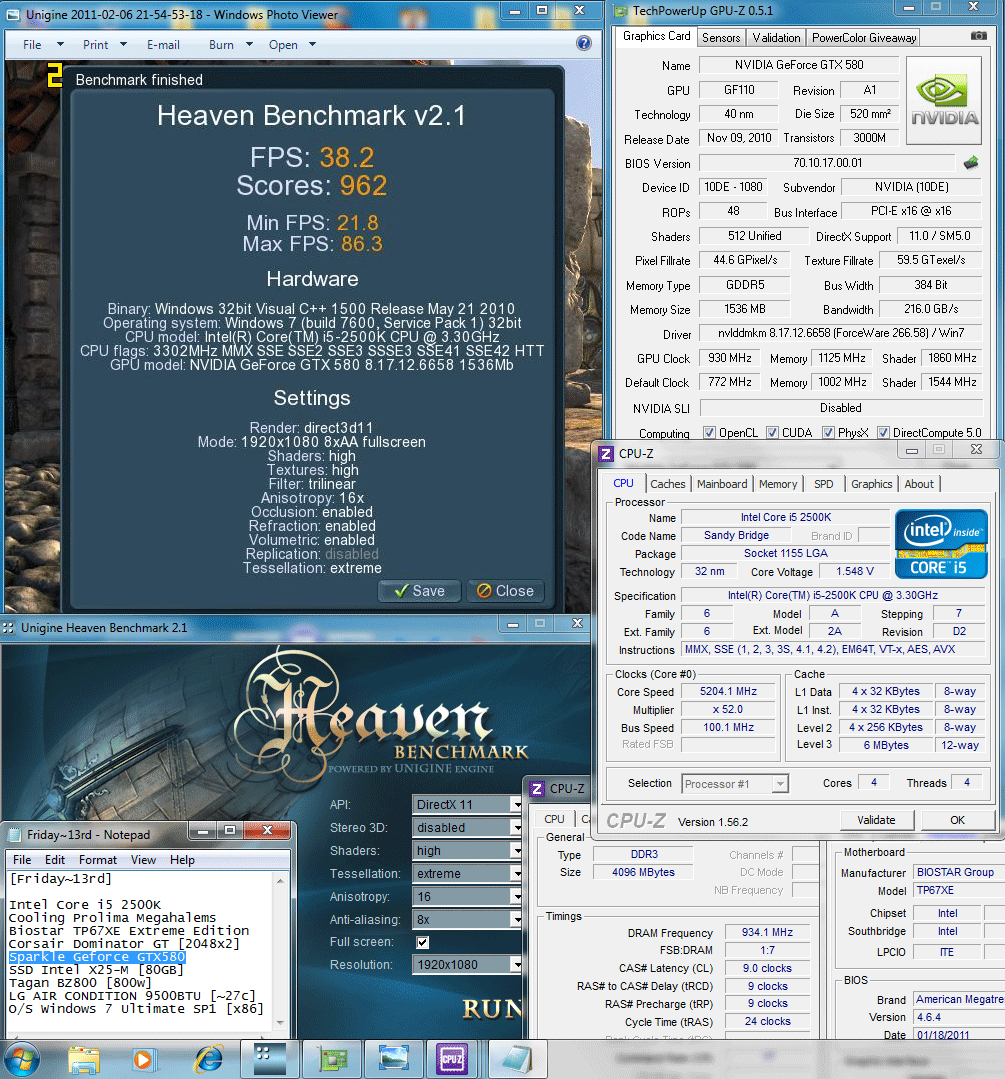1005x1079 pixels.
Task: Open the Photo Viewer Open menu
Action: pyautogui.click(x=292, y=45)
